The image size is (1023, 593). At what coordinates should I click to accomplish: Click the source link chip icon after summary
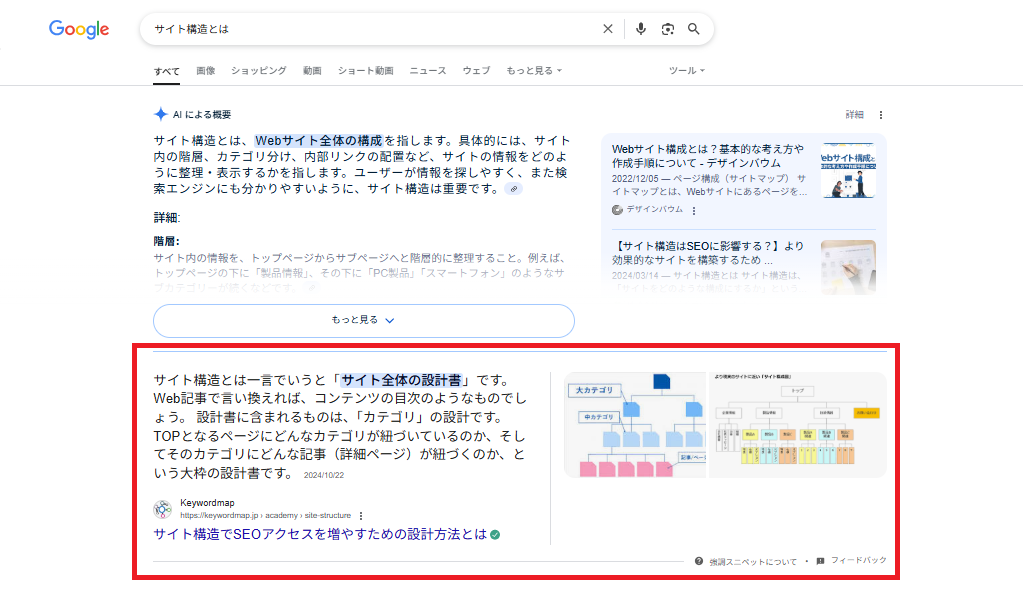(514, 189)
